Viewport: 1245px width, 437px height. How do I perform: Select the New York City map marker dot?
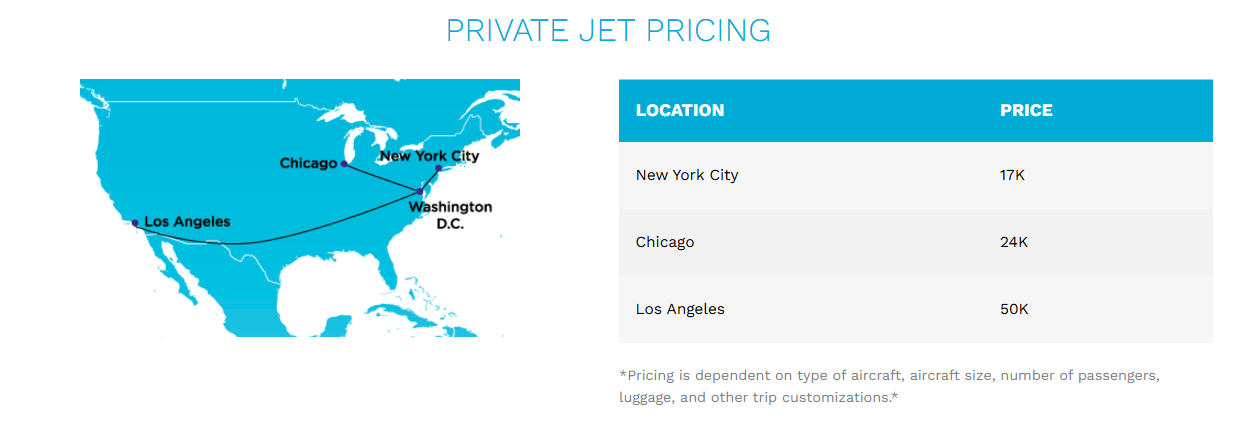[x=438, y=168]
